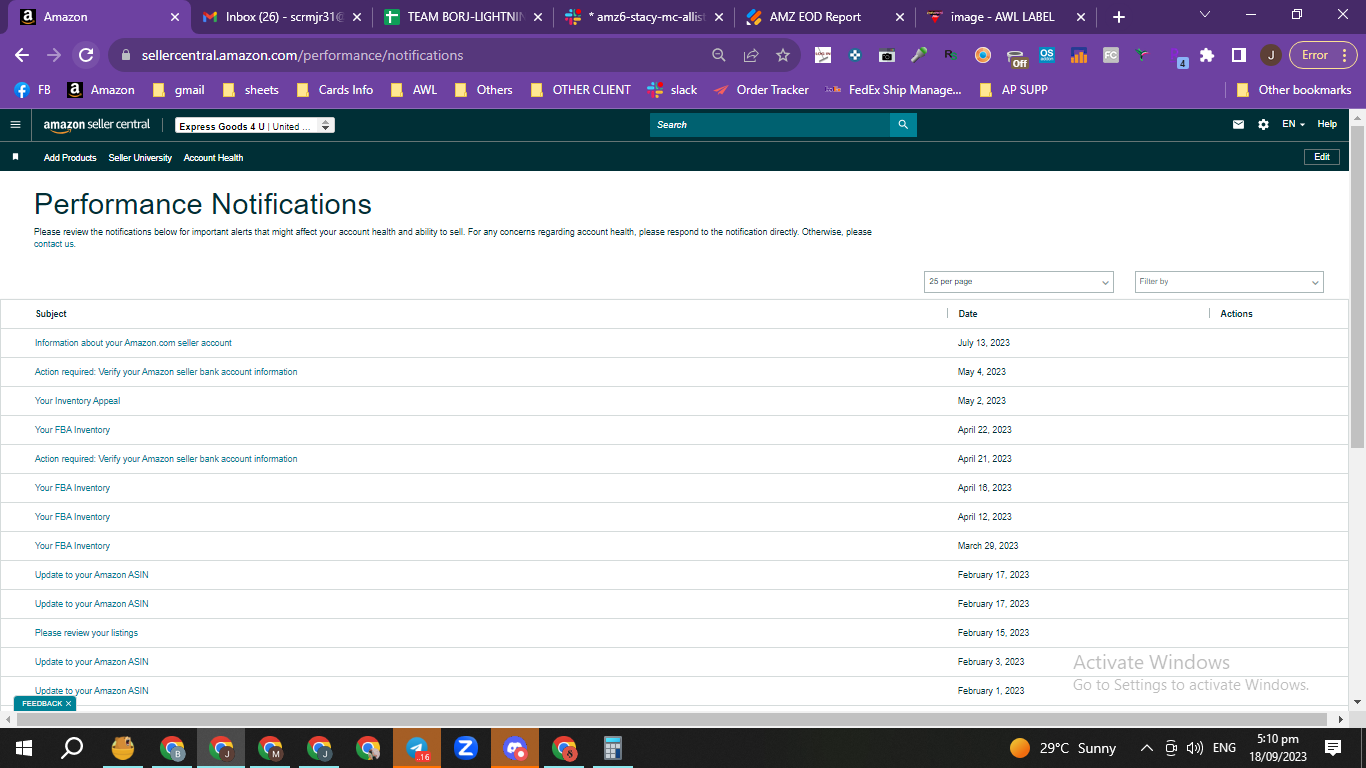
Task: Click the zoom magnifier icon in address bar
Action: coord(719,56)
